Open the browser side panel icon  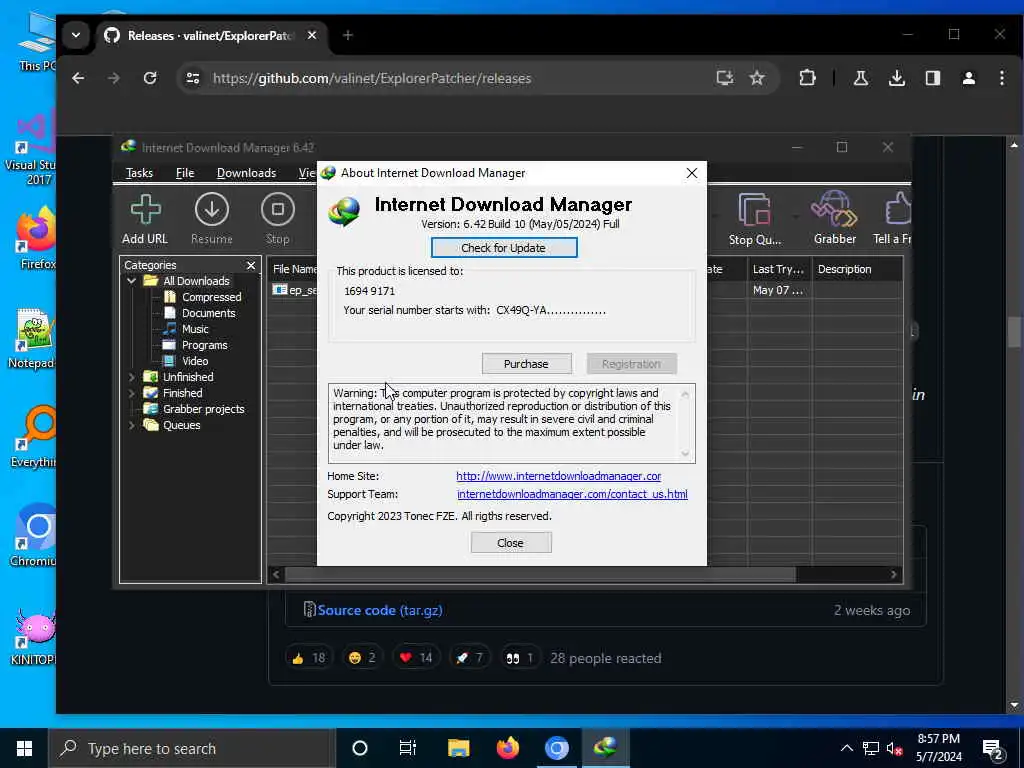click(933, 78)
